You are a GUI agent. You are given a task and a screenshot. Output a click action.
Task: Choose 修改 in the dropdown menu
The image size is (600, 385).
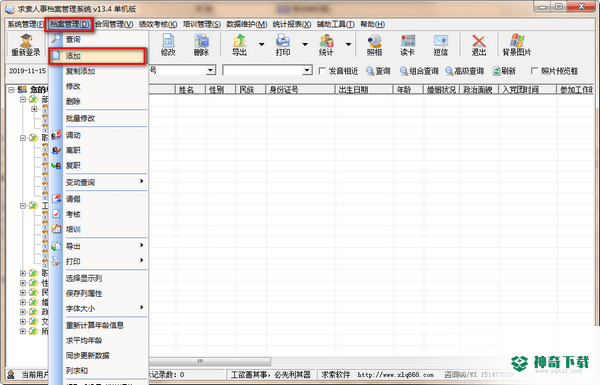[99, 86]
